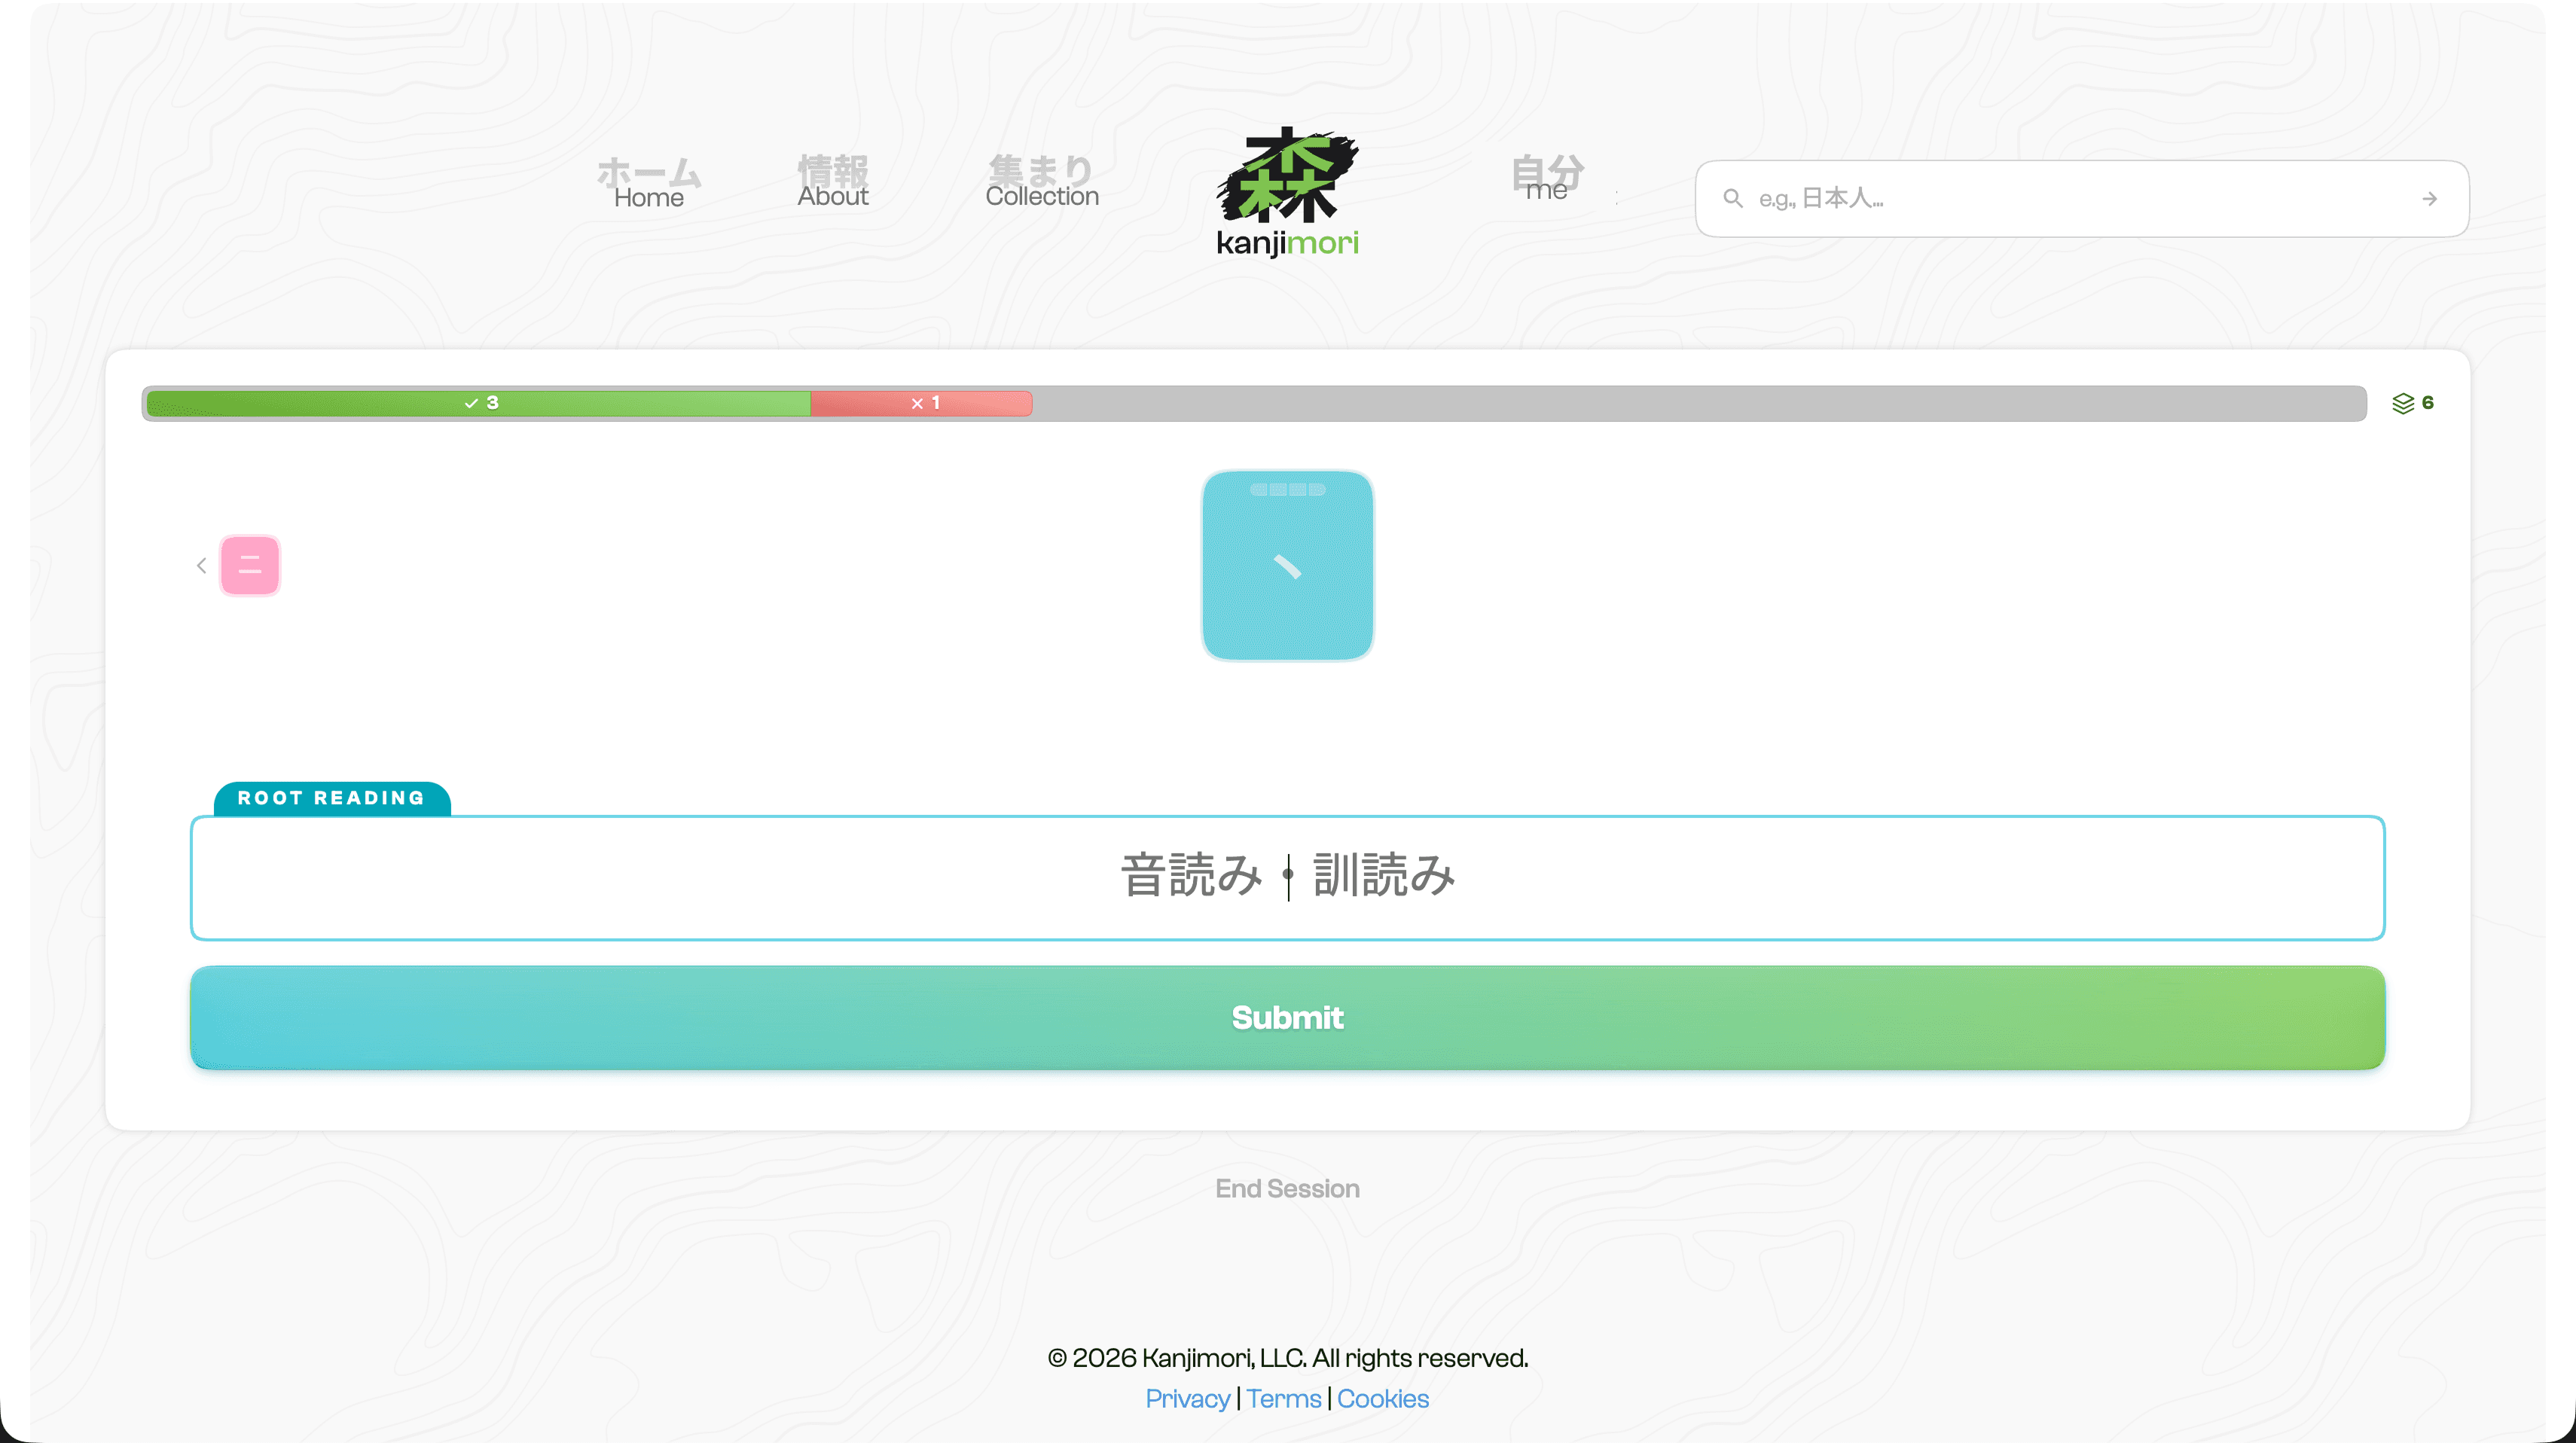Click the green correct-answers progress segment
2576x1443 pixels.
(x=479, y=403)
